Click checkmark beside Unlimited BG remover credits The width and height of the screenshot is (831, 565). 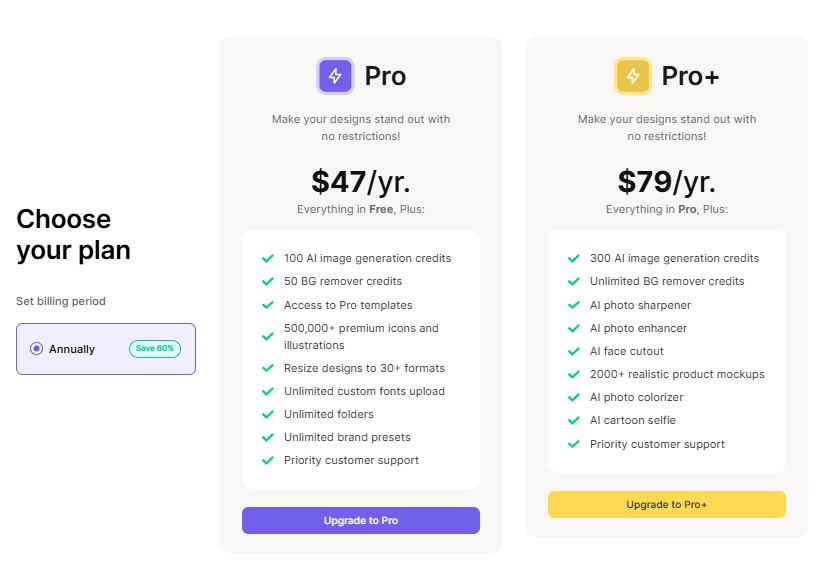click(x=574, y=281)
